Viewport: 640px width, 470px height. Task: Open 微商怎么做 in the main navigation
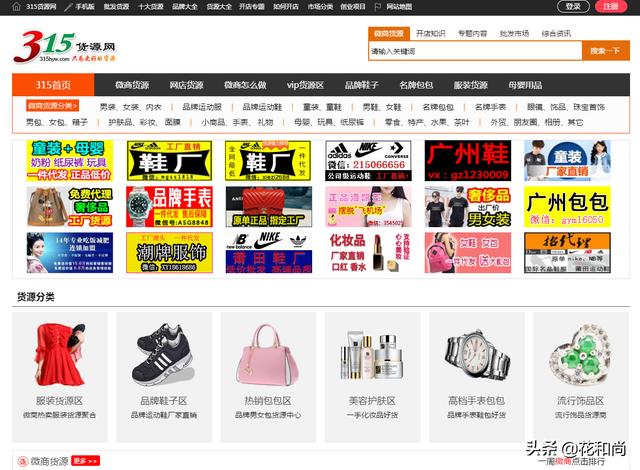[245, 85]
